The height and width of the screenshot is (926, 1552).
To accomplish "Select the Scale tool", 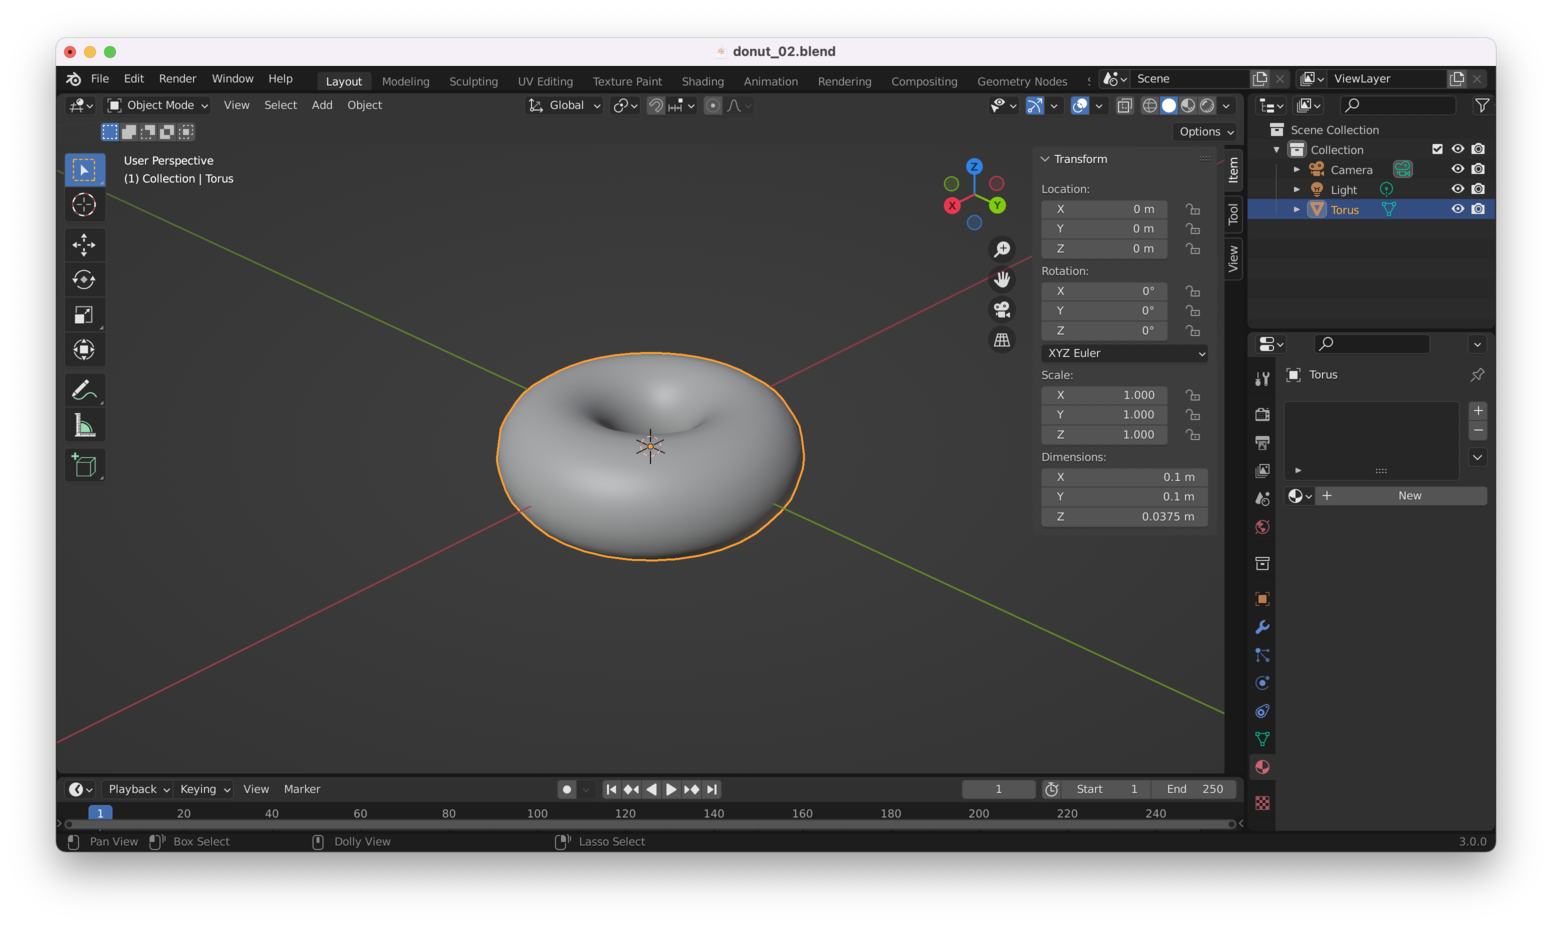I will tap(84, 315).
